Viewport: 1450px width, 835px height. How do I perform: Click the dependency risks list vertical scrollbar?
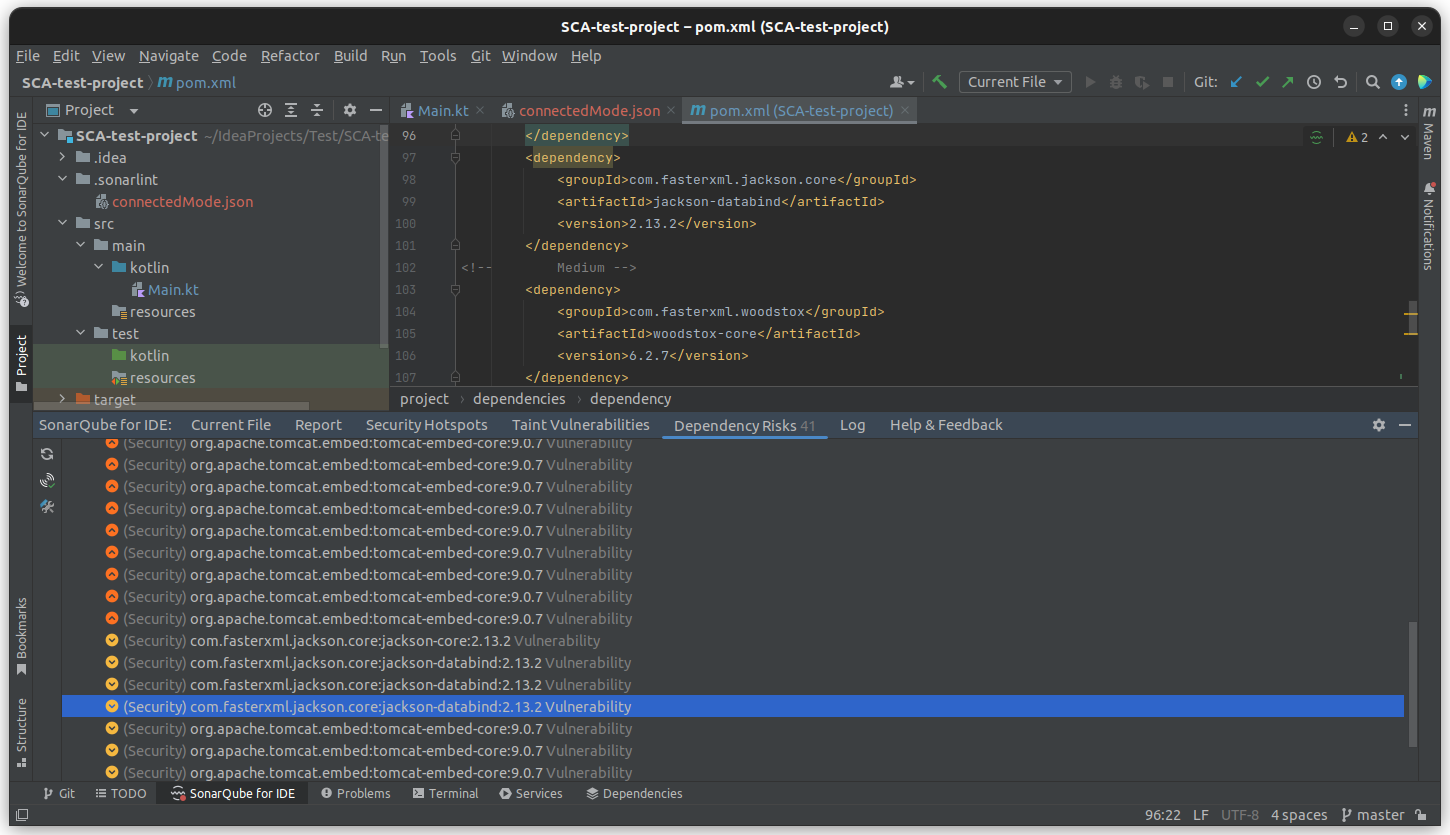click(x=1412, y=684)
